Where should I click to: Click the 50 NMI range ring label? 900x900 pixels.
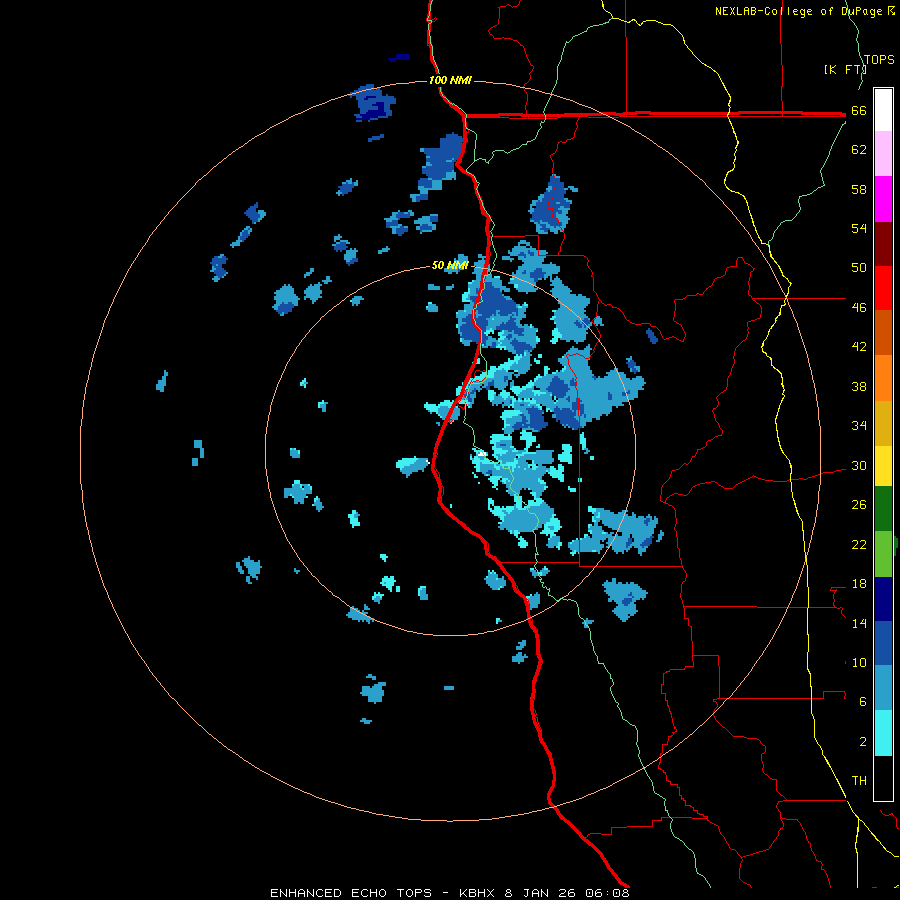pos(450,265)
